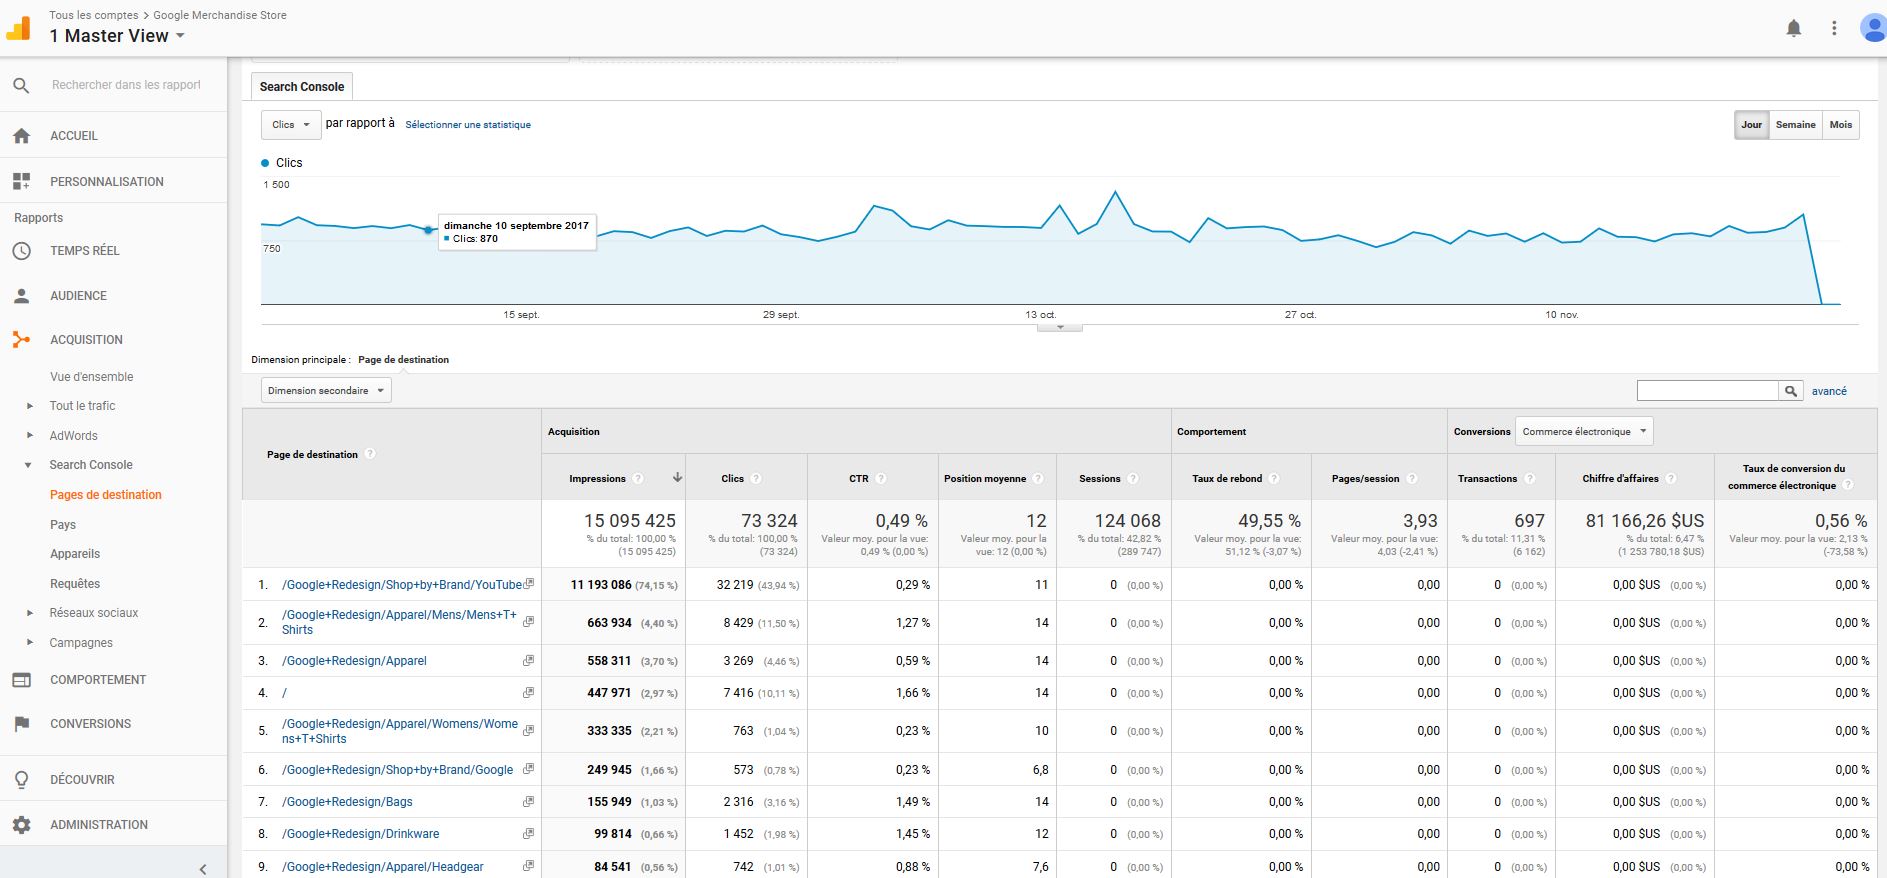
Task: Open the Clics metric dropdown
Action: point(291,125)
